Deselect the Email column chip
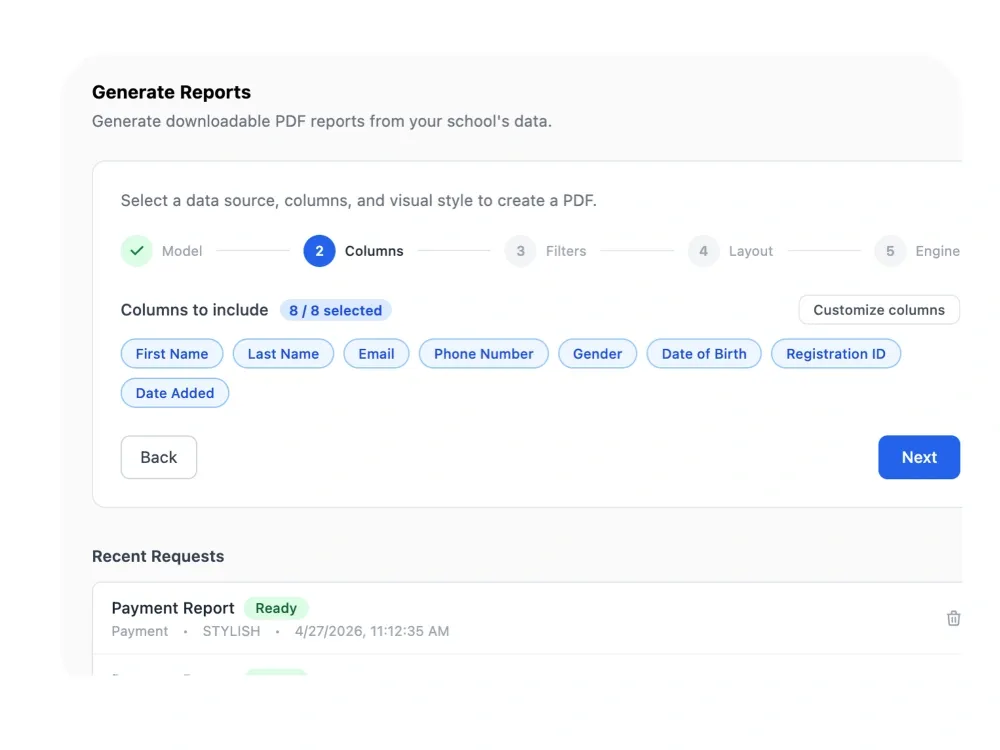 tap(376, 353)
